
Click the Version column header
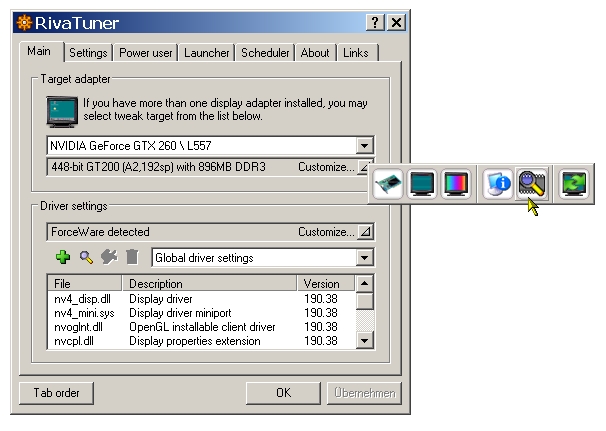326,284
